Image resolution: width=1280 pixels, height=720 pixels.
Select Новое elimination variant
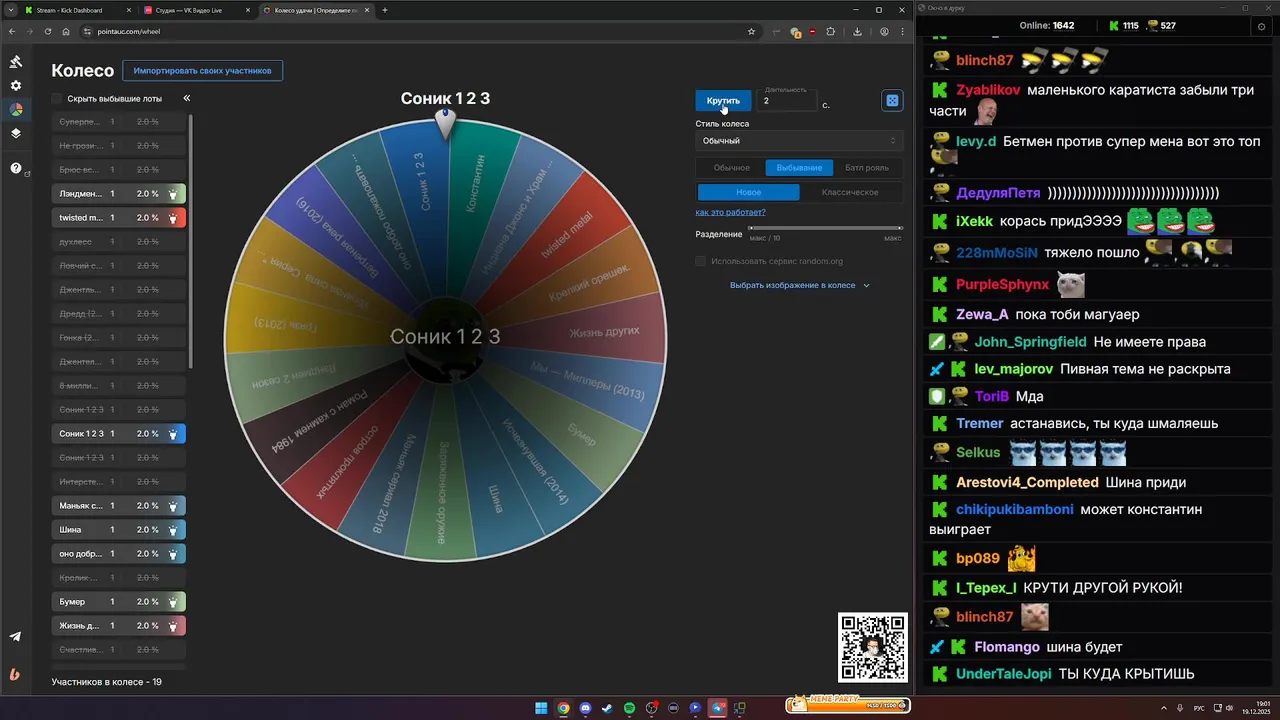(748, 192)
